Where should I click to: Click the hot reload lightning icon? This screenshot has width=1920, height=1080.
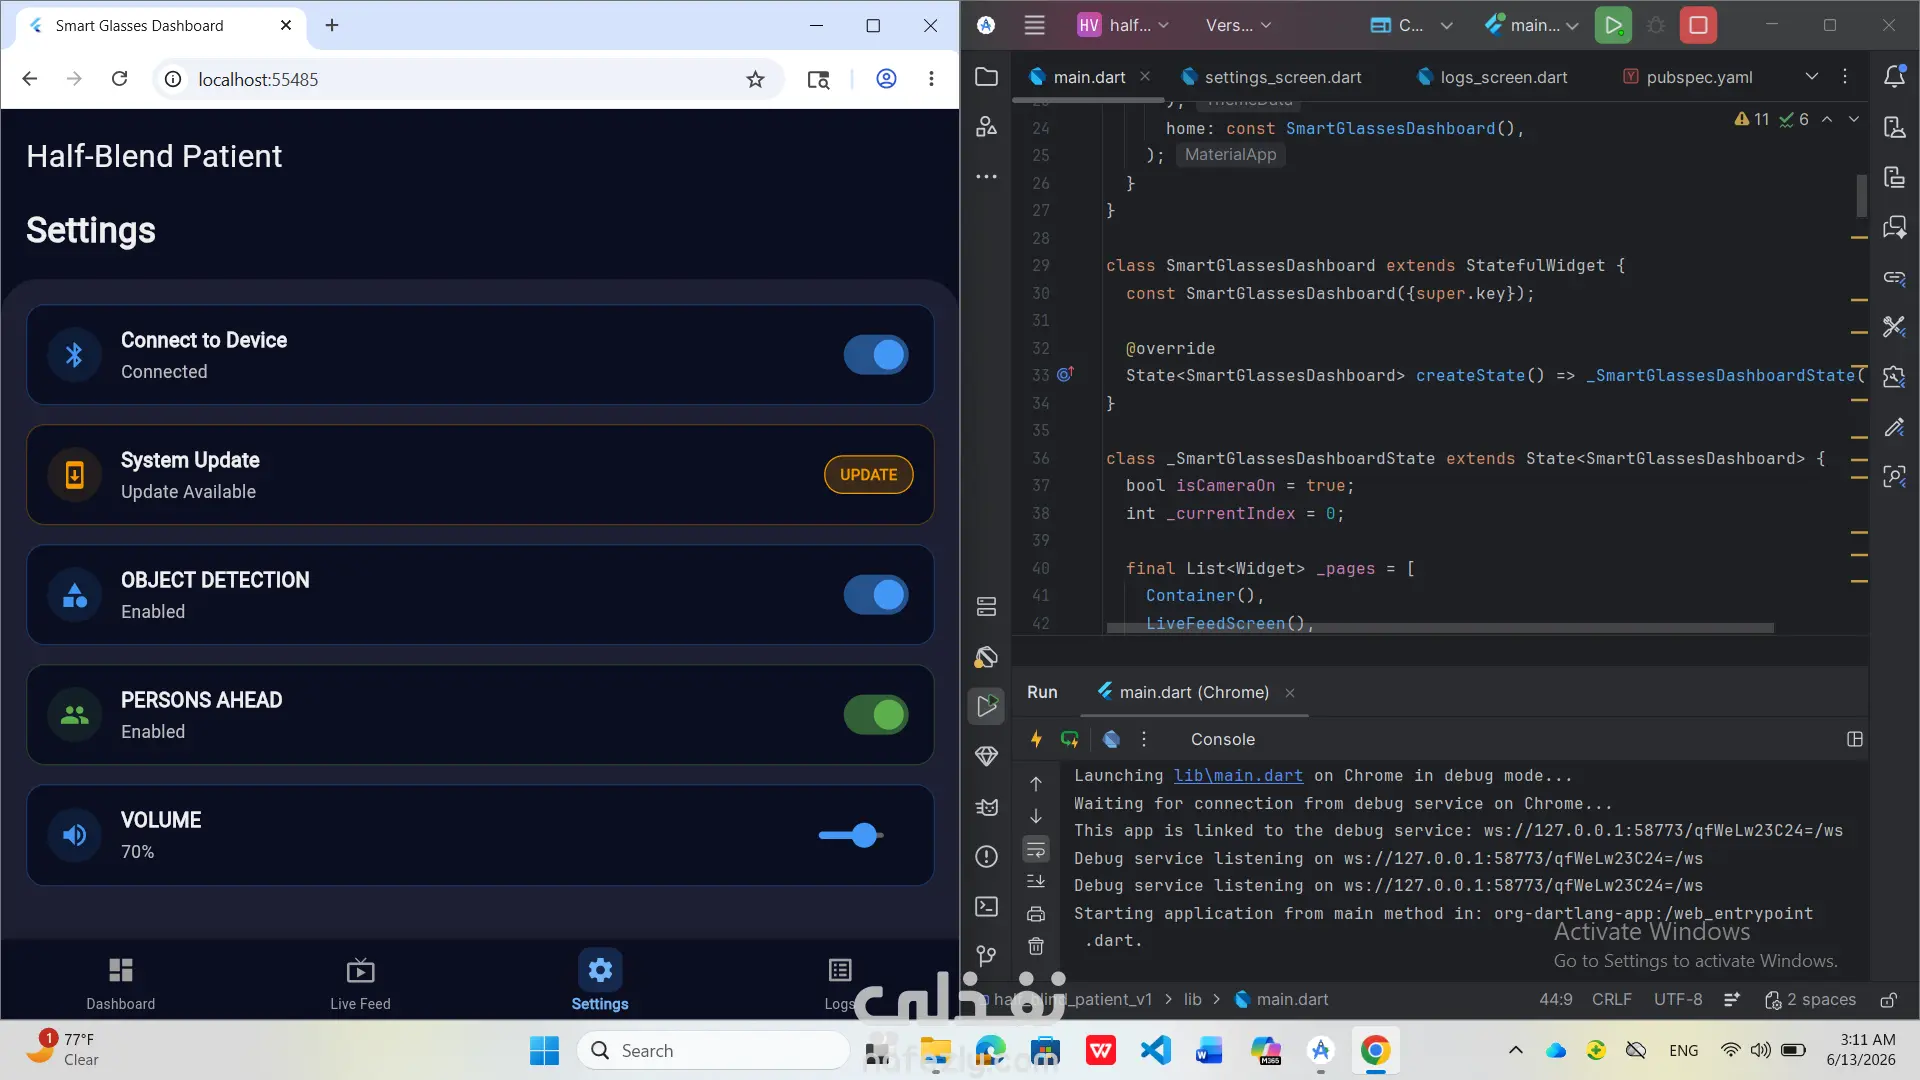pos(1036,739)
